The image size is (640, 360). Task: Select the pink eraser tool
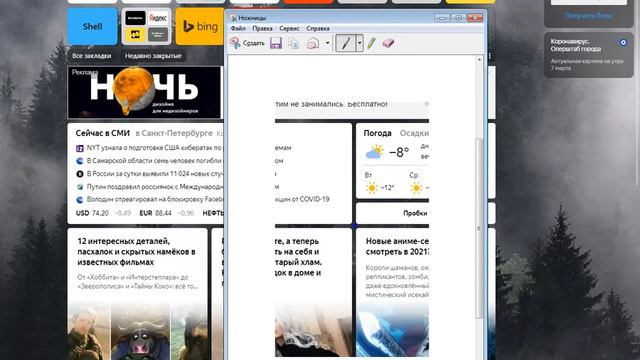(x=388, y=43)
